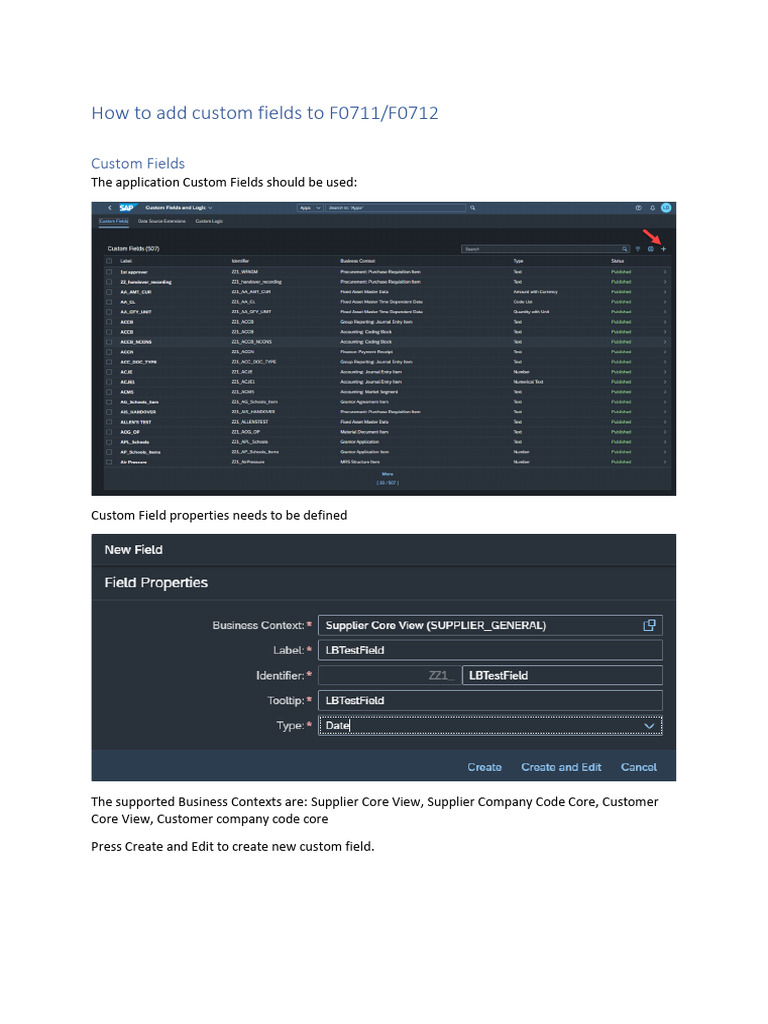Screen dimensions: 768x1024
Task: Tick checkbox for ACC_DOC_TYPE row
Action: [109, 362]
